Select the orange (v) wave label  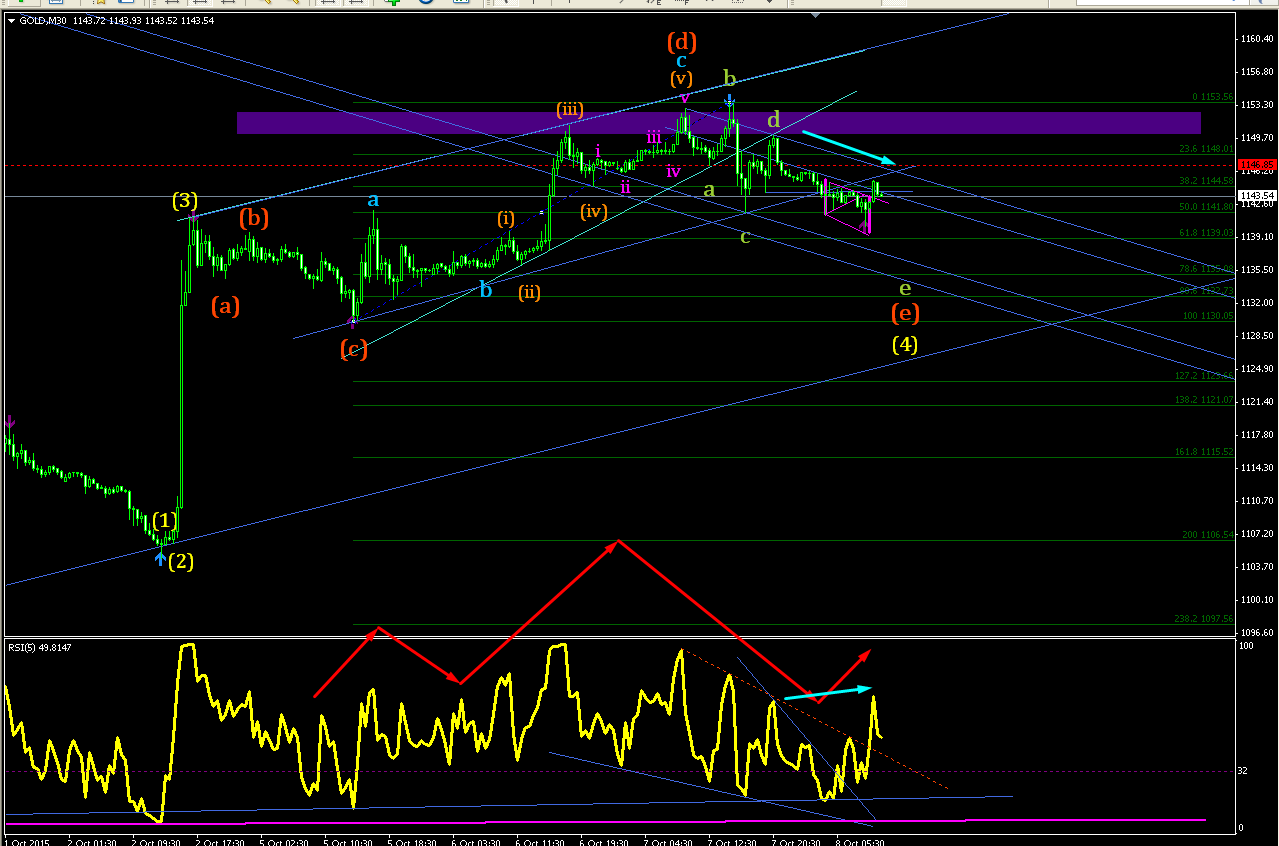681,78
